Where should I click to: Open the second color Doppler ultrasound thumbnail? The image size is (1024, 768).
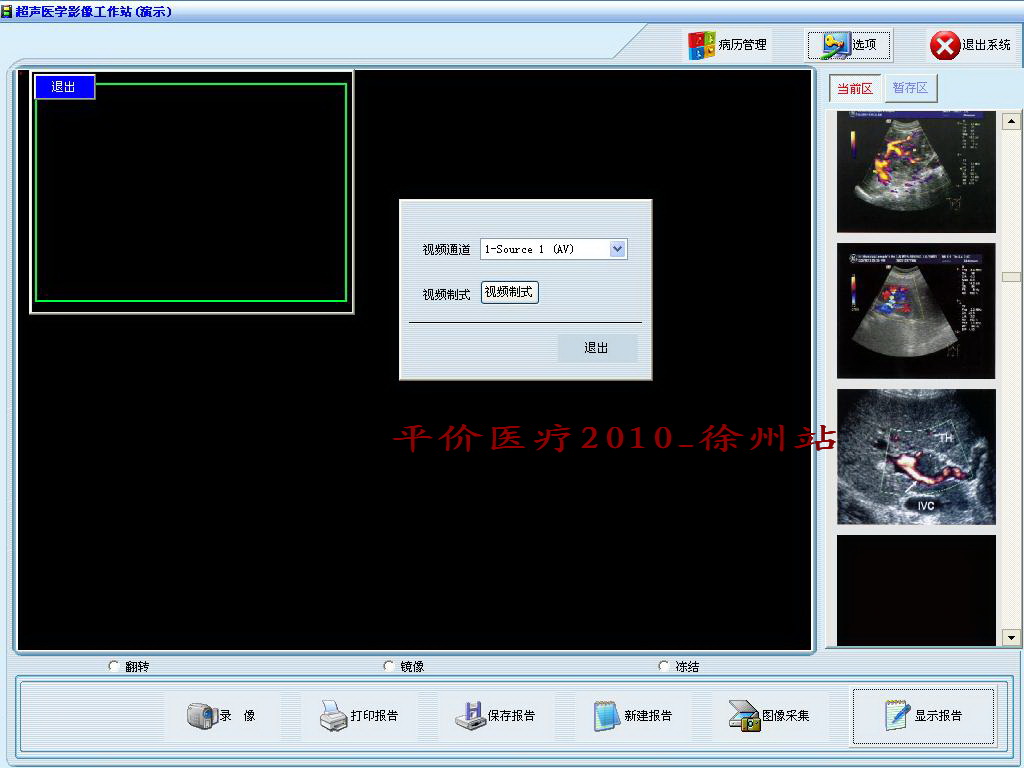(x=915, y=310)
